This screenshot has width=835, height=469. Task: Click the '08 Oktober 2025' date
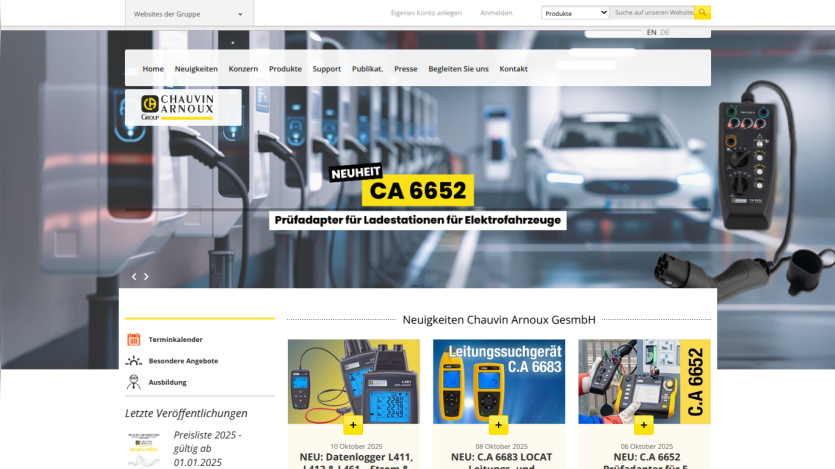[x=501, y=447]
